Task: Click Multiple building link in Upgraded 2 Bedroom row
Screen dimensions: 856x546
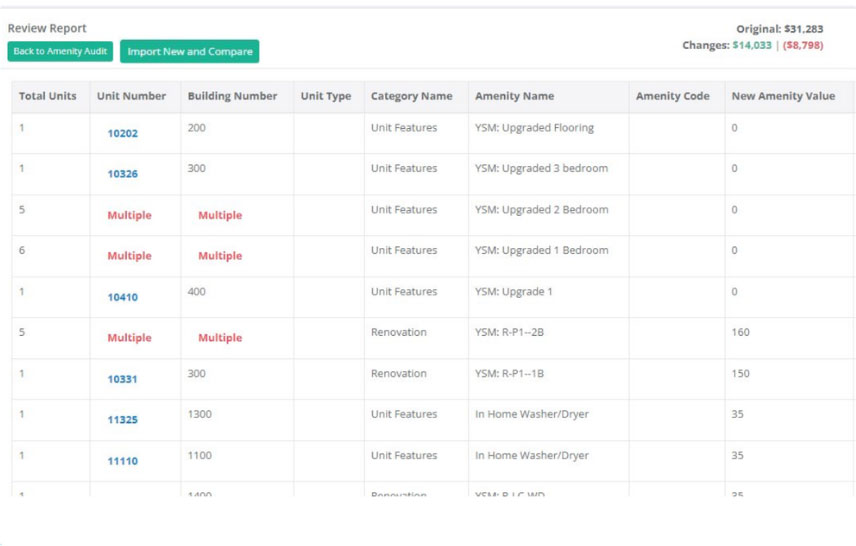Action: pos(220,215)
